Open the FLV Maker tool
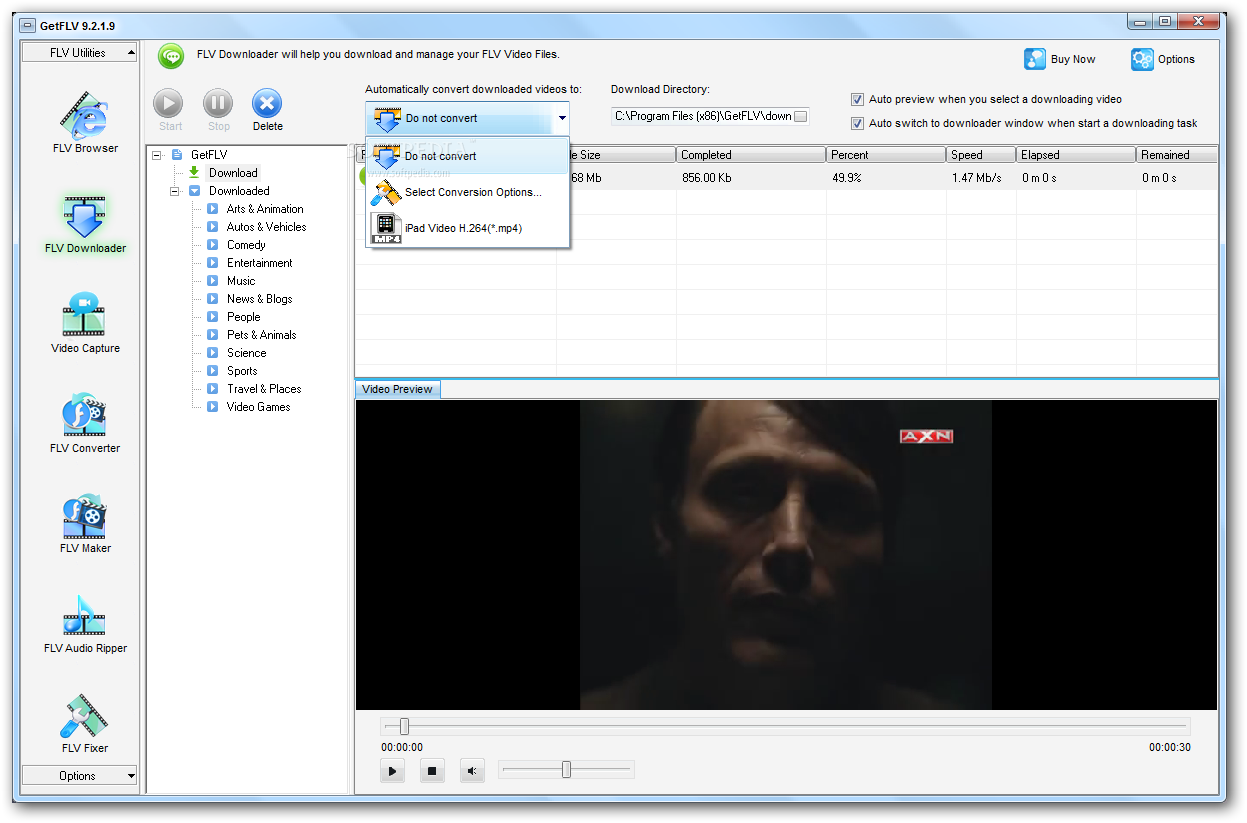 [85, 522]
